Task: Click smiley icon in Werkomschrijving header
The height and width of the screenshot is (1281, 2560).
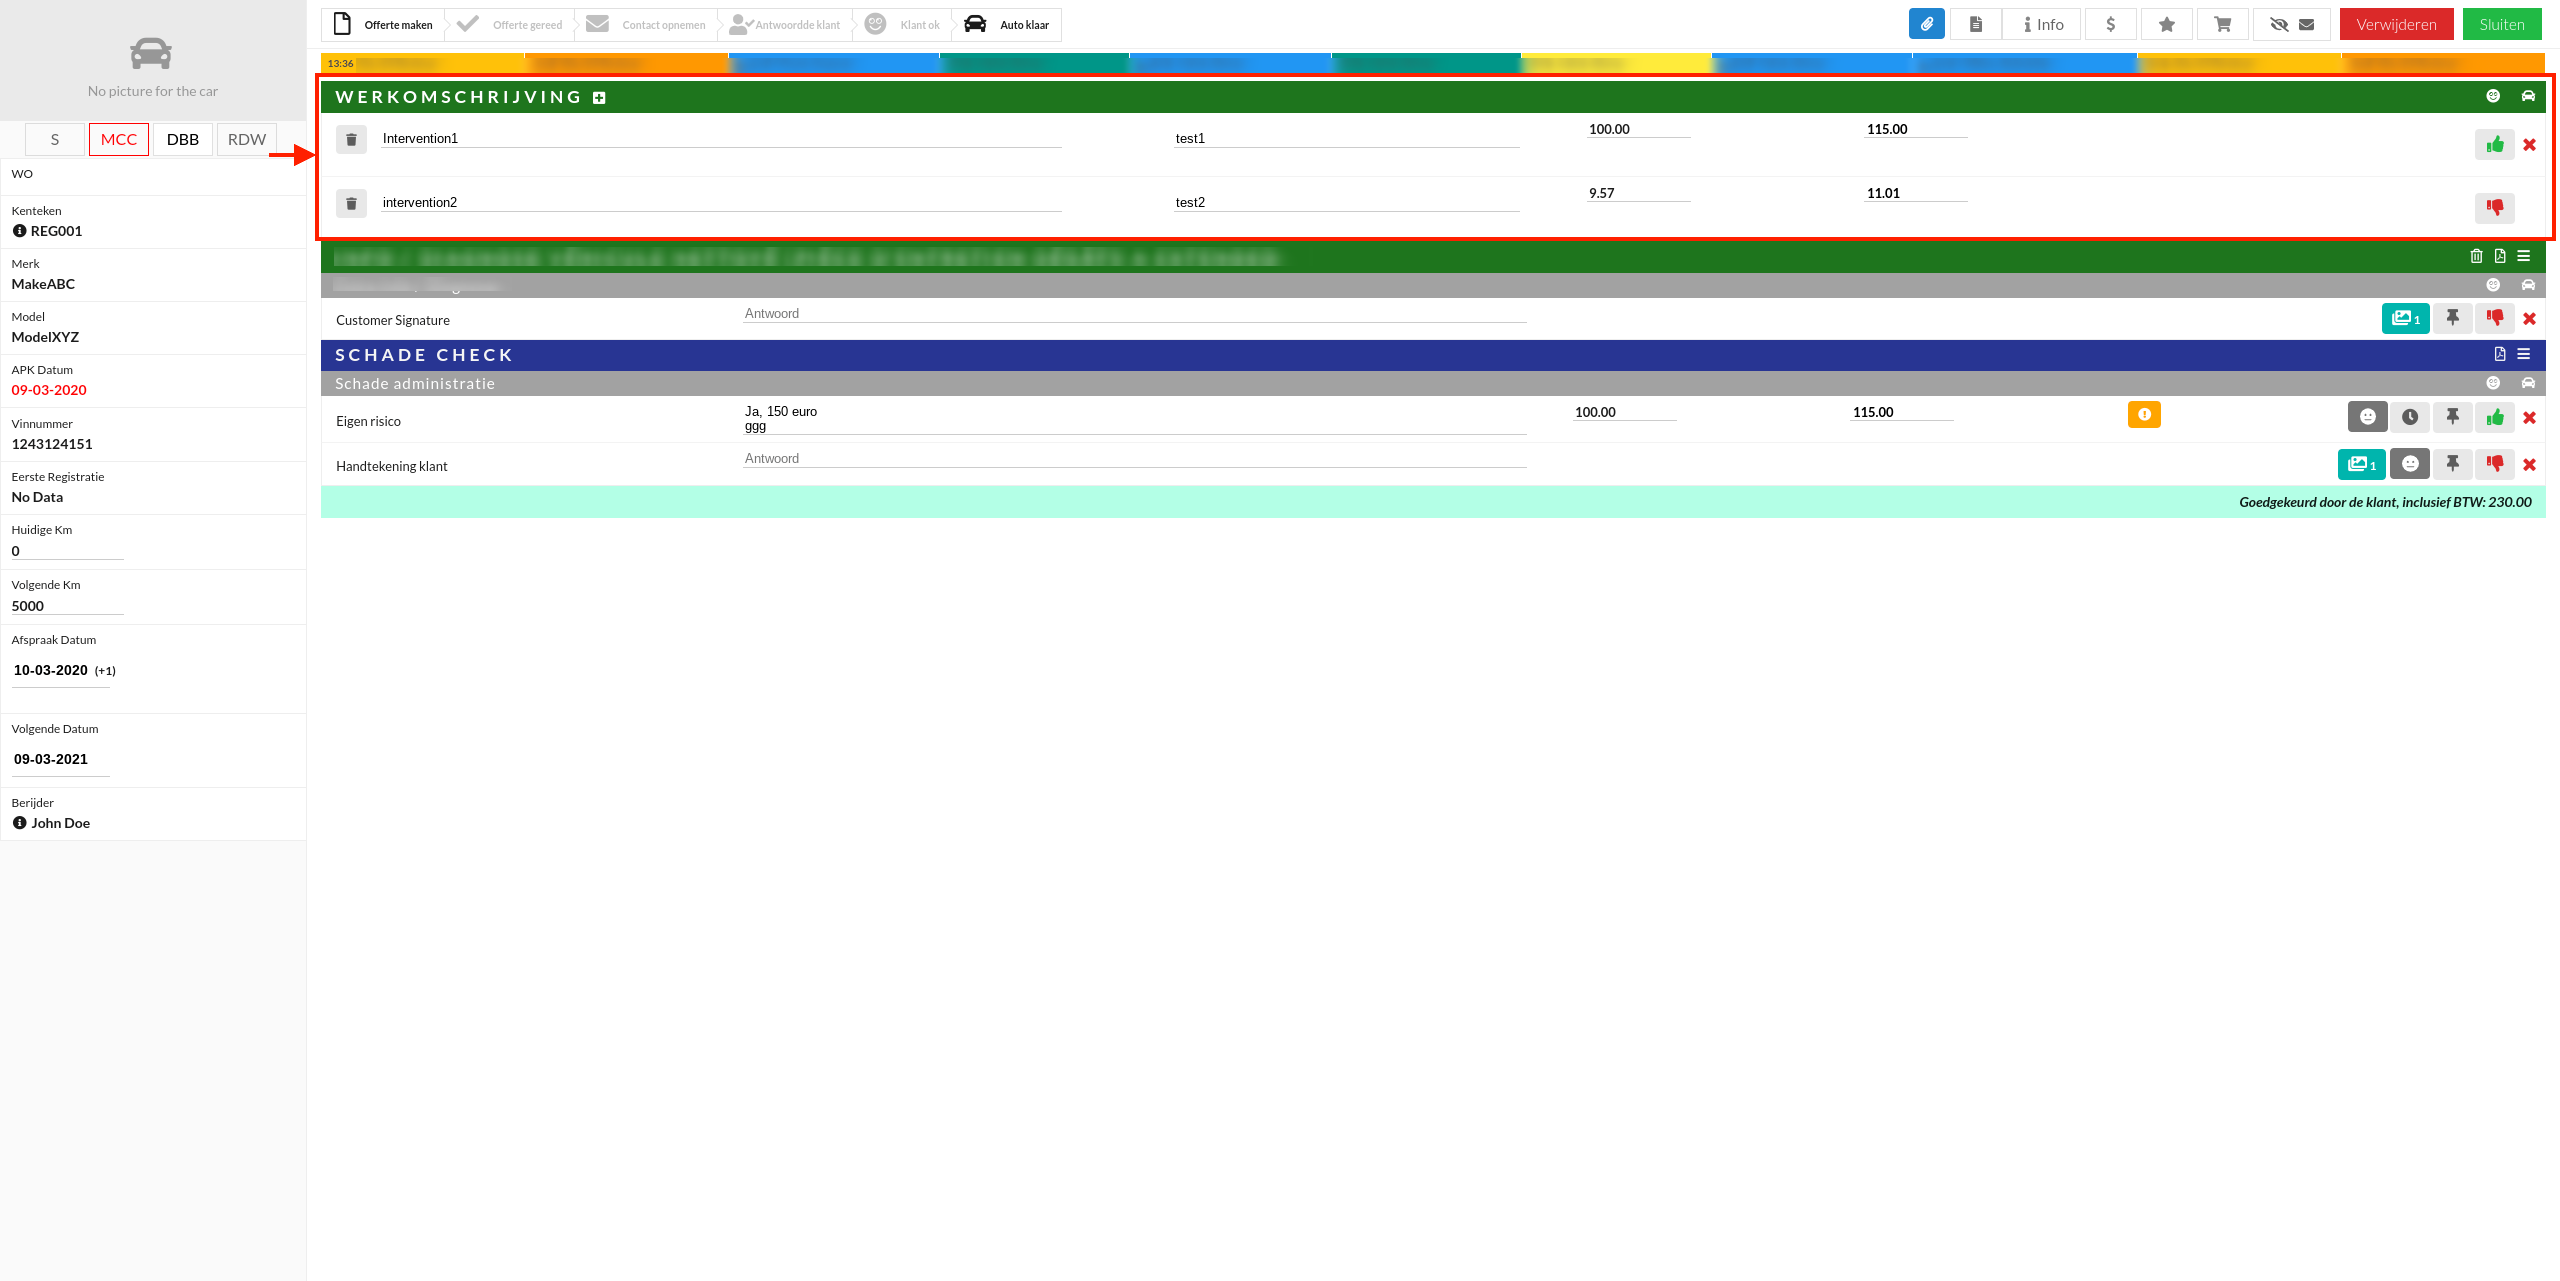Action: click(x=2493, y=96)
